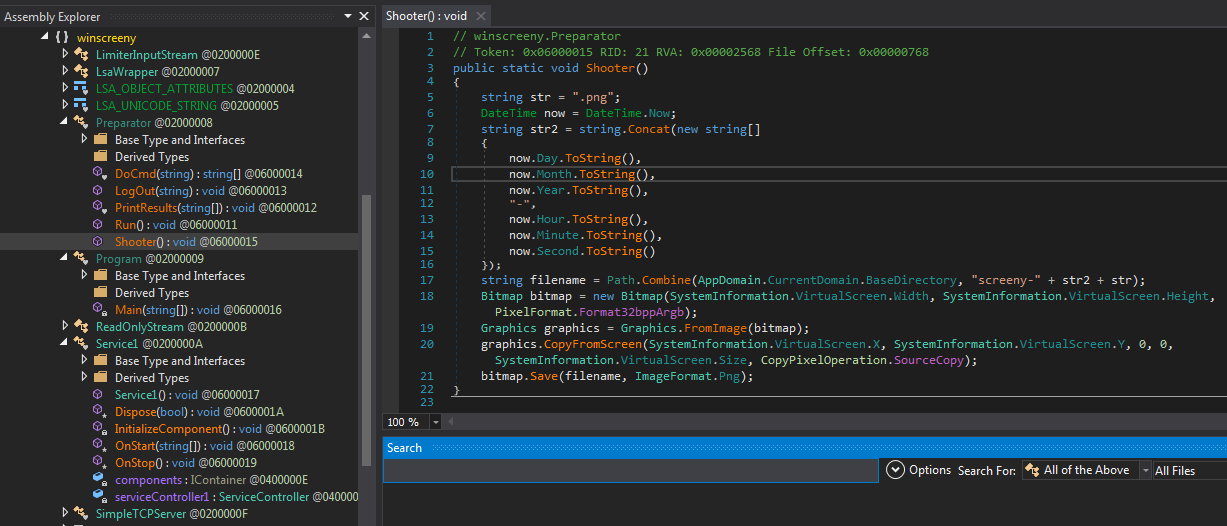
Task: Expand the ReadOnlyStream class node
Action: [66, 326]
